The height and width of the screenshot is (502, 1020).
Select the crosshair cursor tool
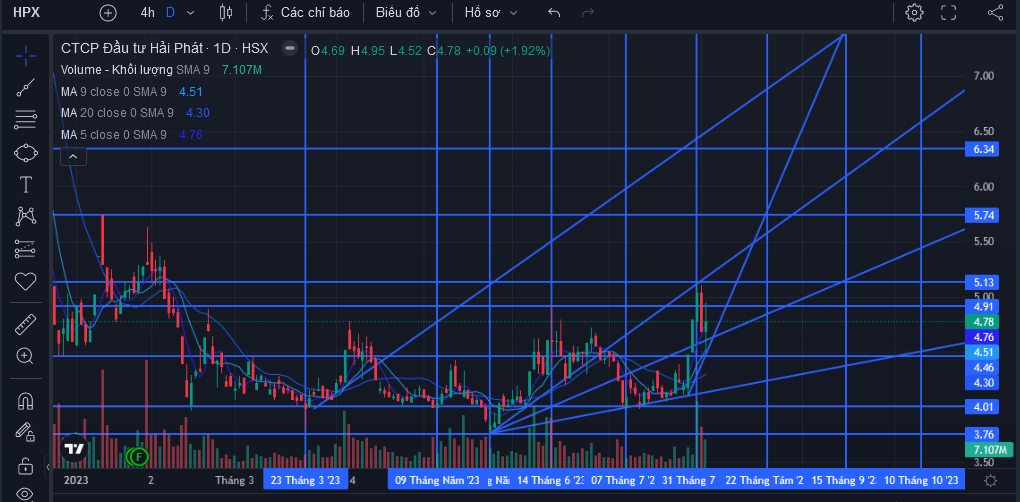[x=25, y=56]
